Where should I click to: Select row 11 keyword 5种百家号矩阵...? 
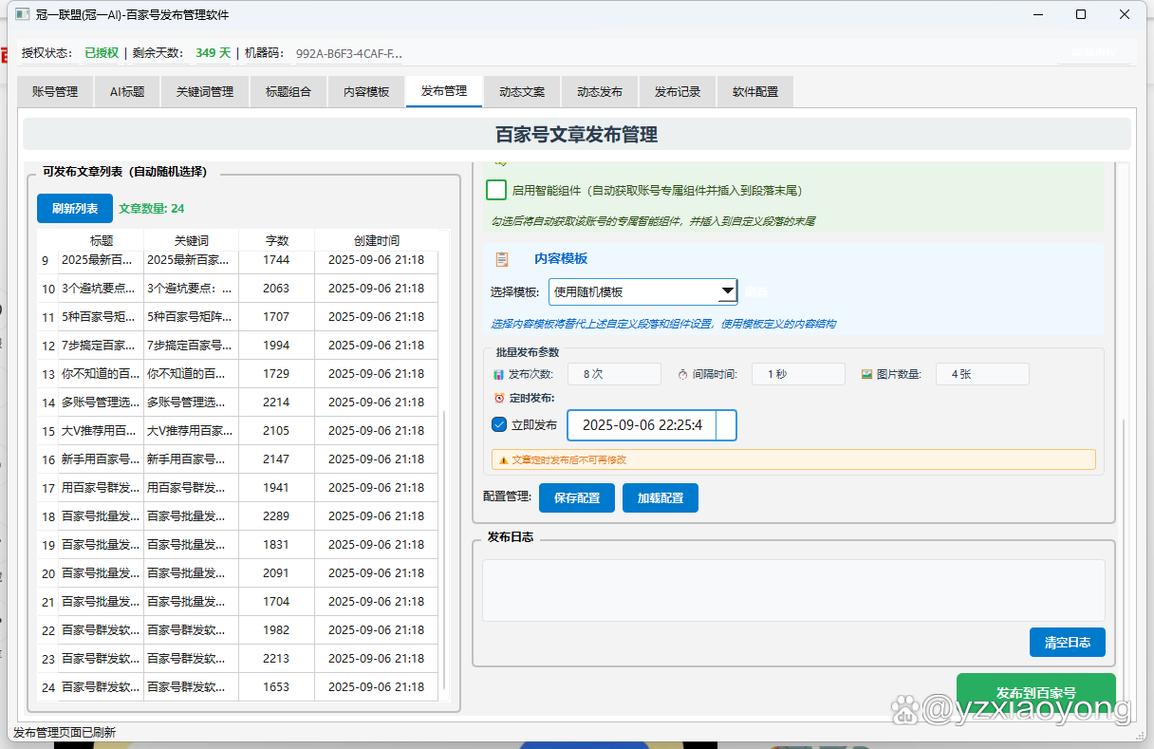(191, 317)
